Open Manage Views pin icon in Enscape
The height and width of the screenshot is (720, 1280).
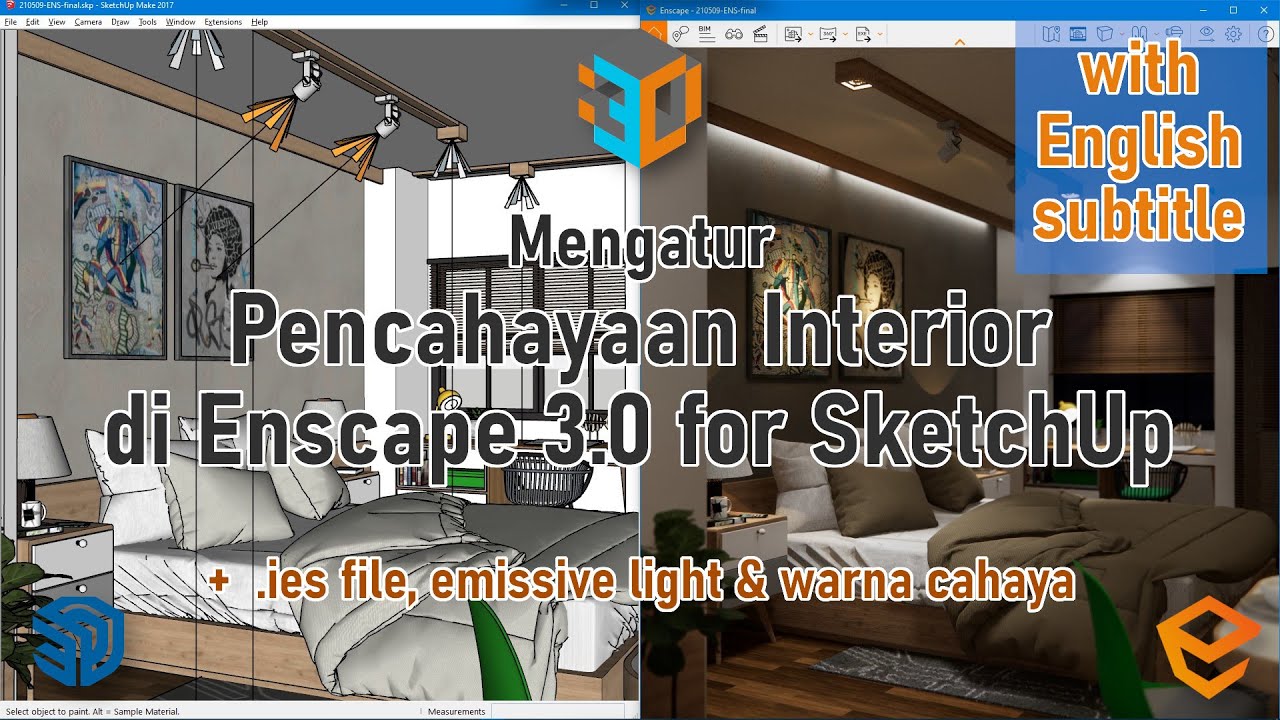pos(680,34)
